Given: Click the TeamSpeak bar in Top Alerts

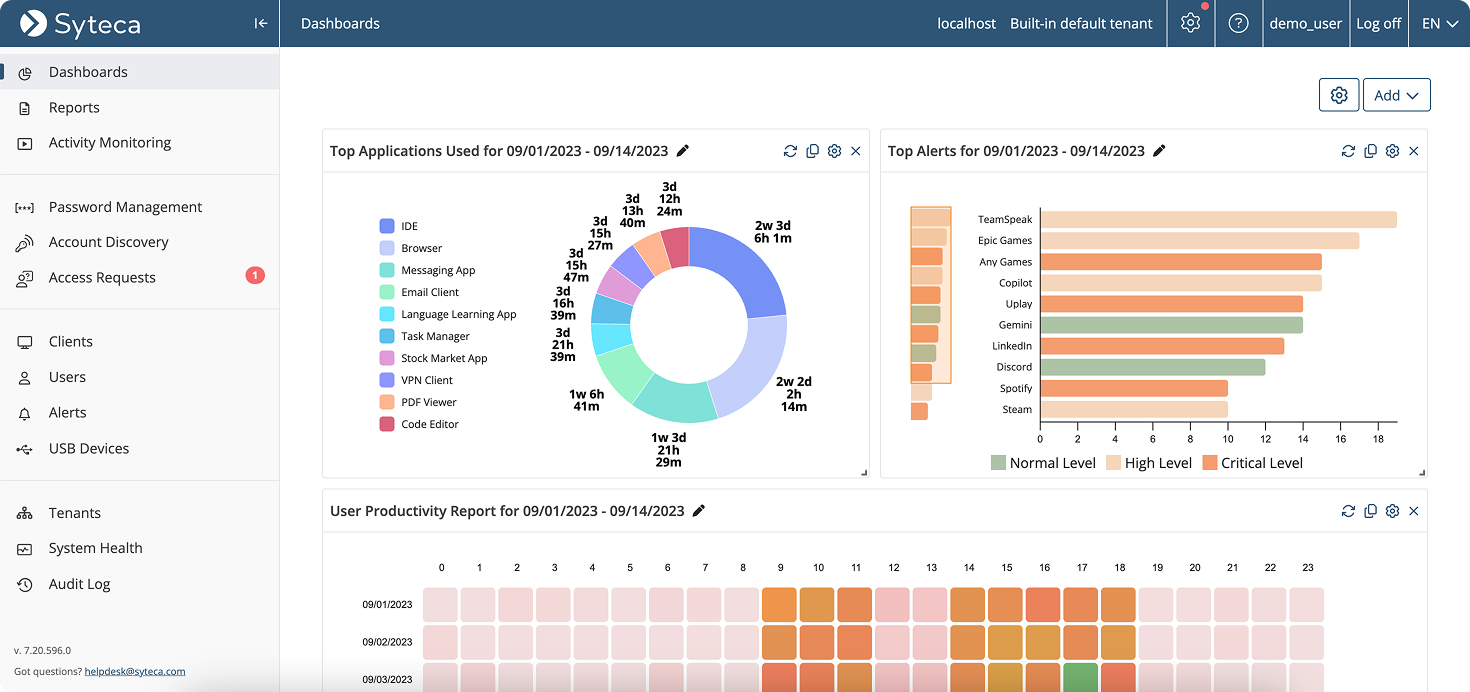Looking at the screenshot, I should tap(1218, 220).
